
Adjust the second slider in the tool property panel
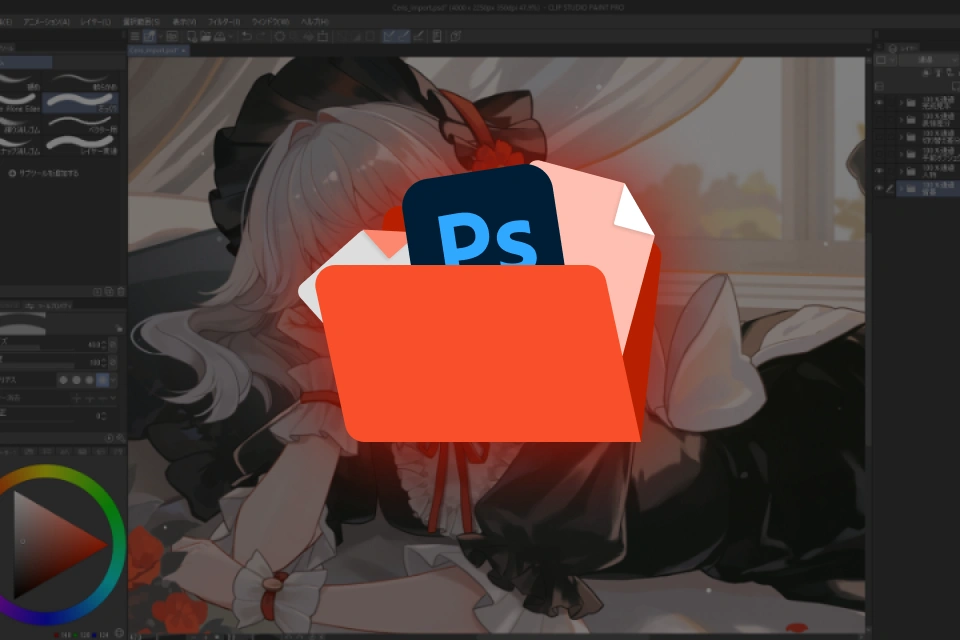37,366
